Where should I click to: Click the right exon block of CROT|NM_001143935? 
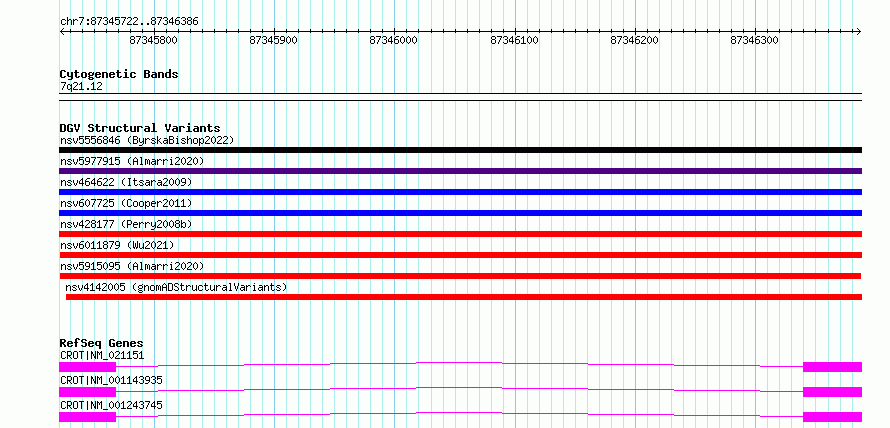(x=832, y=392)
